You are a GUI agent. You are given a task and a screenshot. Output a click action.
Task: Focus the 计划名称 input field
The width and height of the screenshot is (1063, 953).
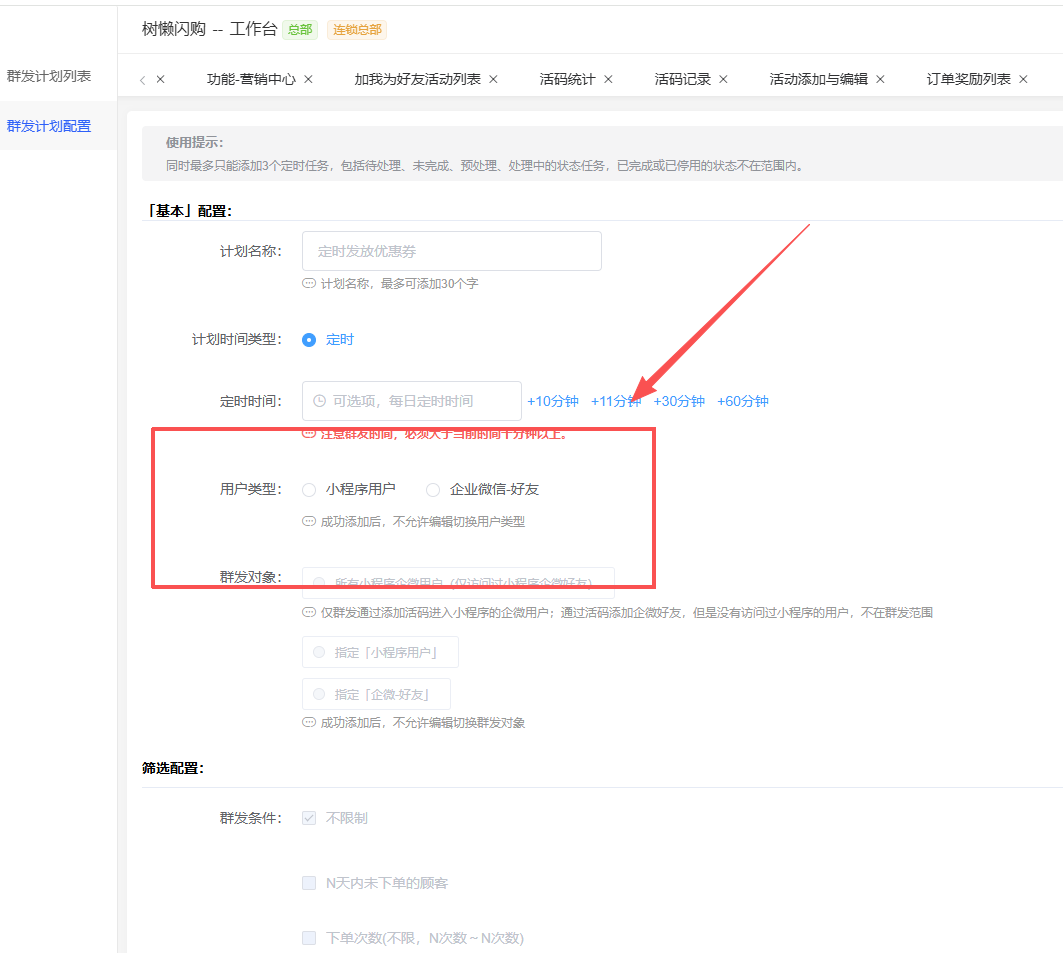(451, 251)
